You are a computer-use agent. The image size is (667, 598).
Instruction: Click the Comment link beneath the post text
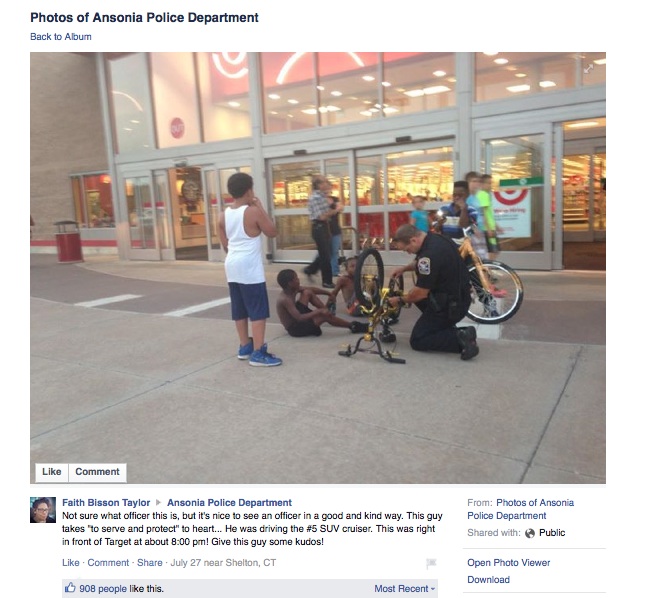(x=108, y=563)
